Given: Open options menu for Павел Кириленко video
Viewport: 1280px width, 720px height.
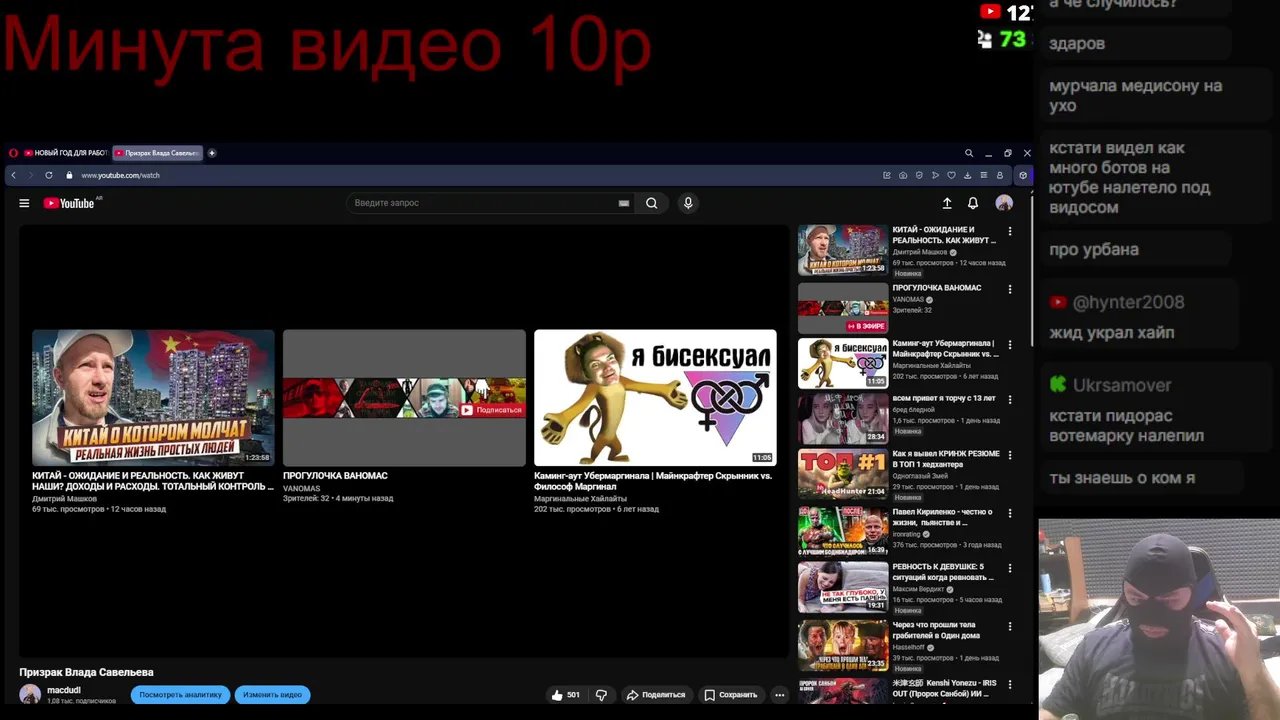Looking at the screenshot, I should 1010,512.
